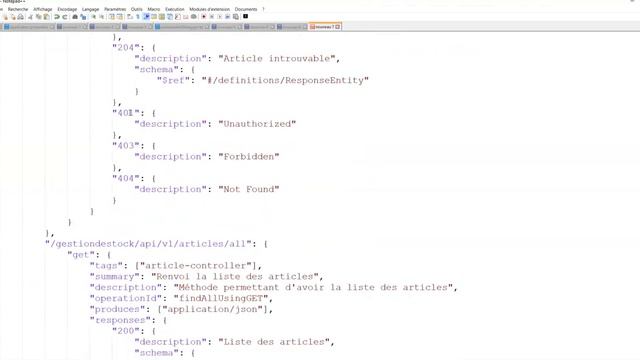Toggle the file monitoring eye icon
Screen dimensions: 640x360
click(194, 17)
